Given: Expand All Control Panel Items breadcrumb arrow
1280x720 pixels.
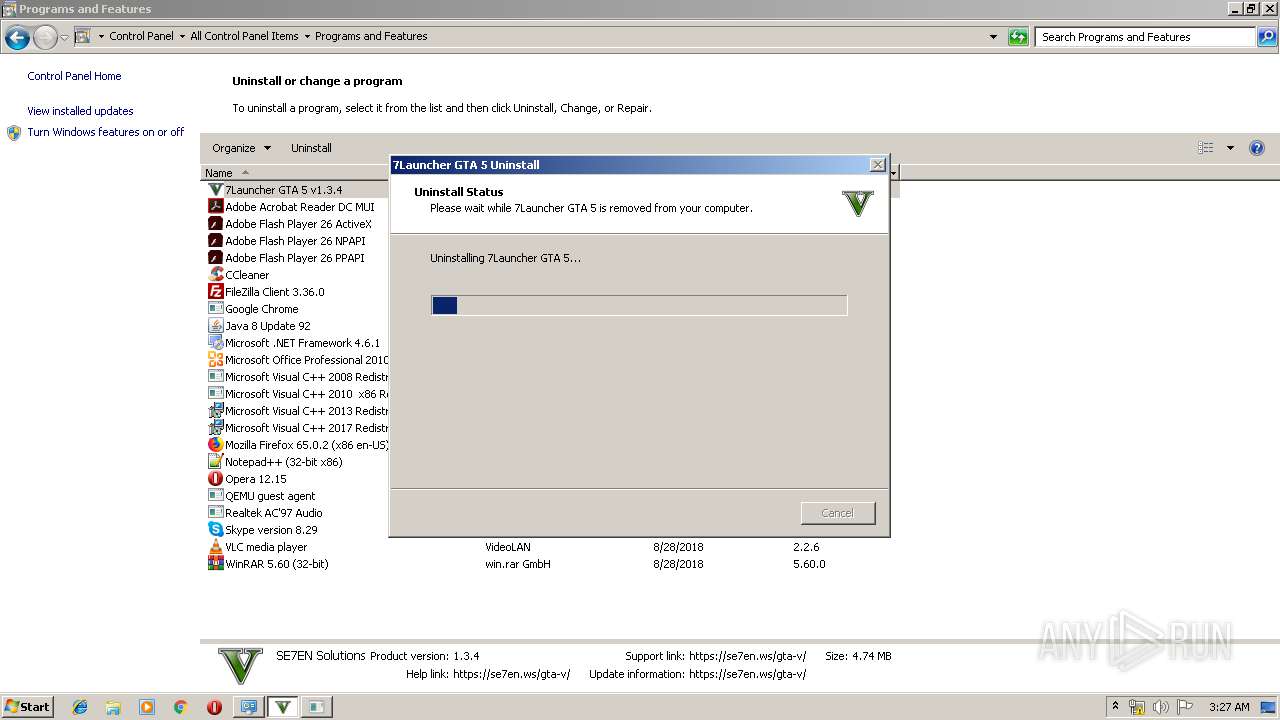Looking at the screenshot, I should [x=307, y=37].
